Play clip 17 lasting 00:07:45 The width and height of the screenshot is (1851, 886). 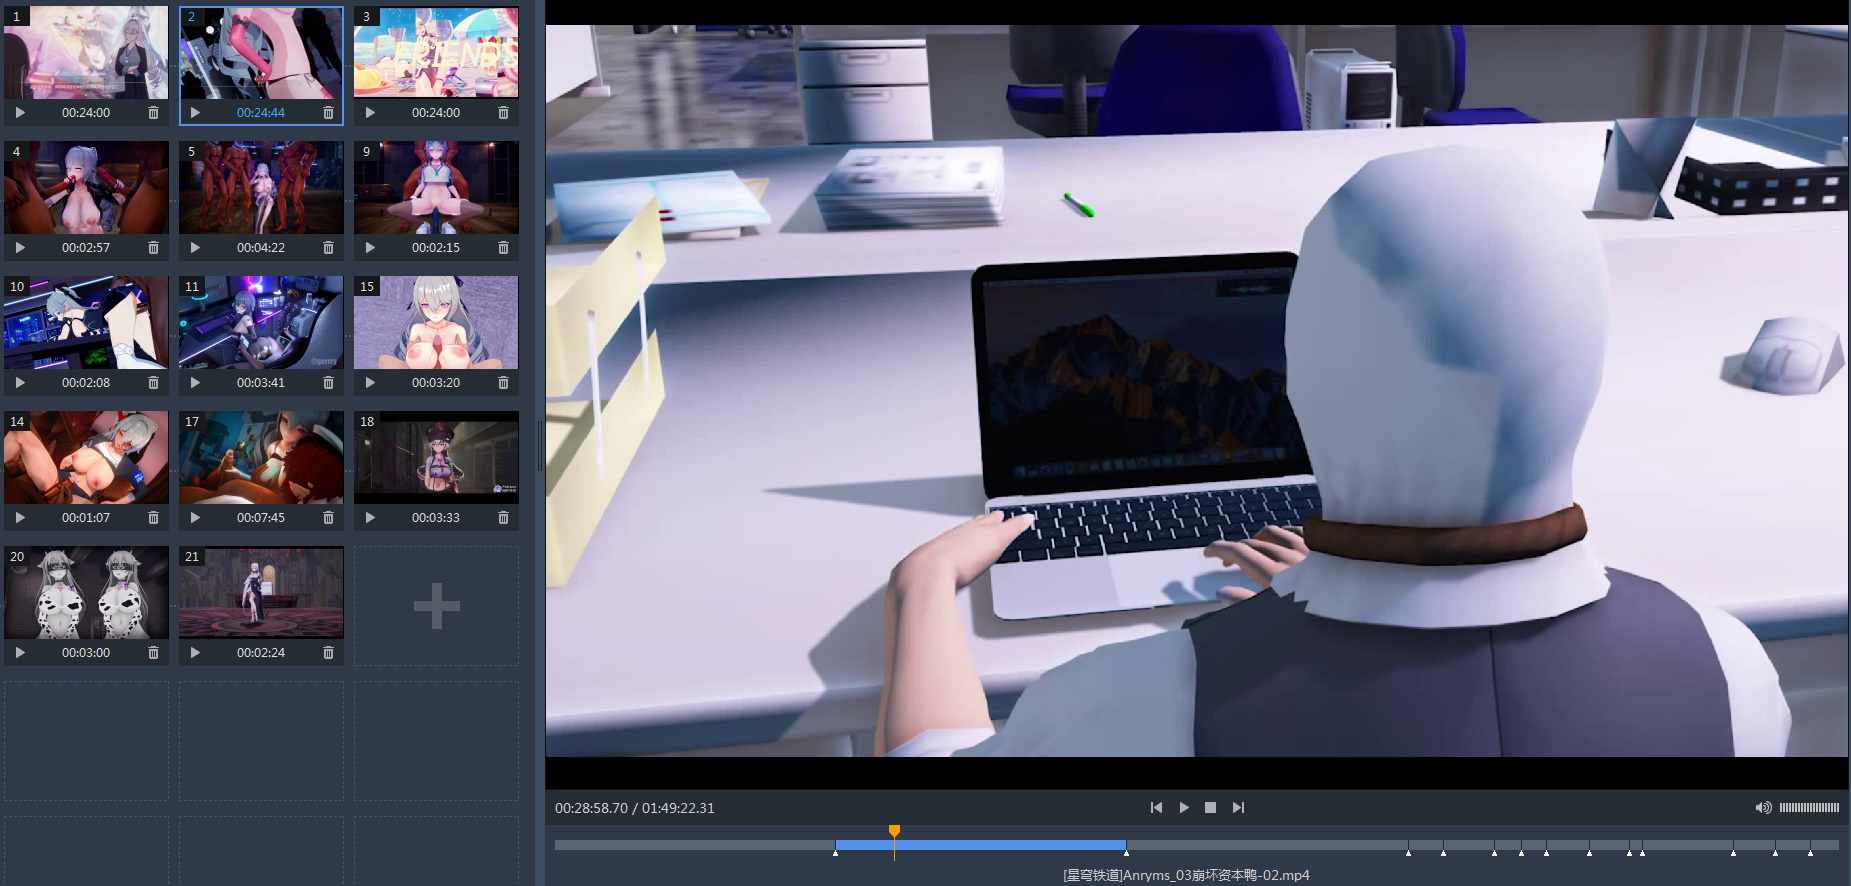click(x=195, y=518)
